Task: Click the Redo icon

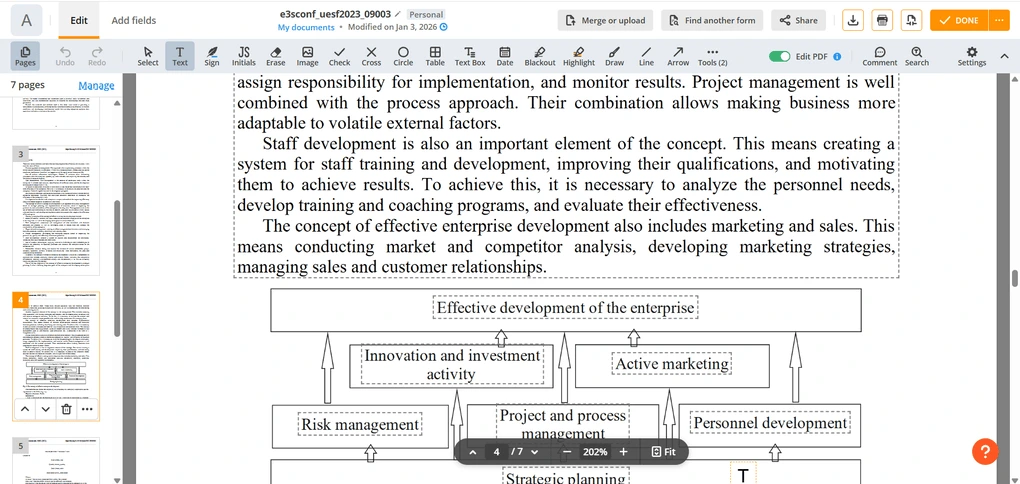Action: click(97, 56)
